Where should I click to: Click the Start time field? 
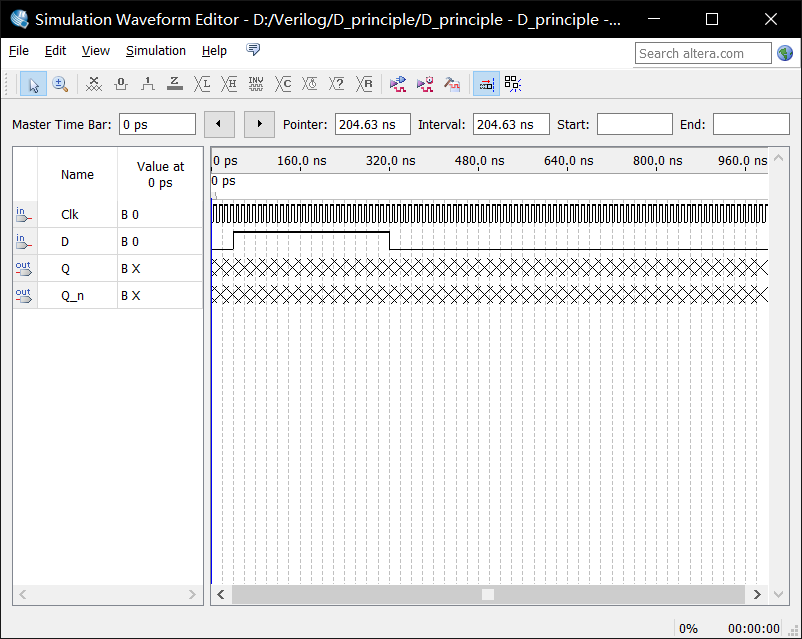pos(634,124)
